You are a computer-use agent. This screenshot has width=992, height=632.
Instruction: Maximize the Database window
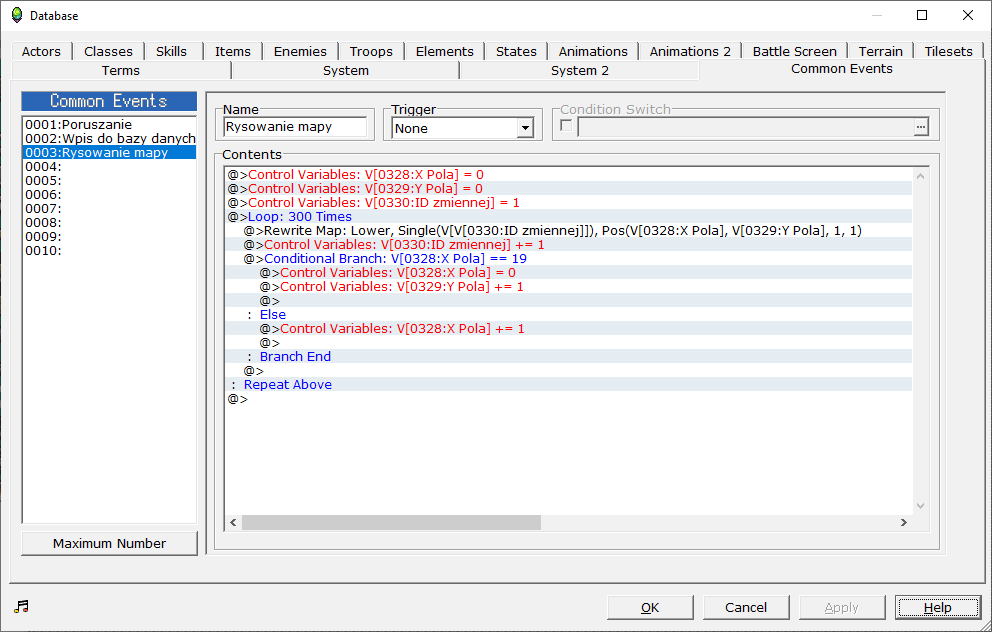(922, 15)
